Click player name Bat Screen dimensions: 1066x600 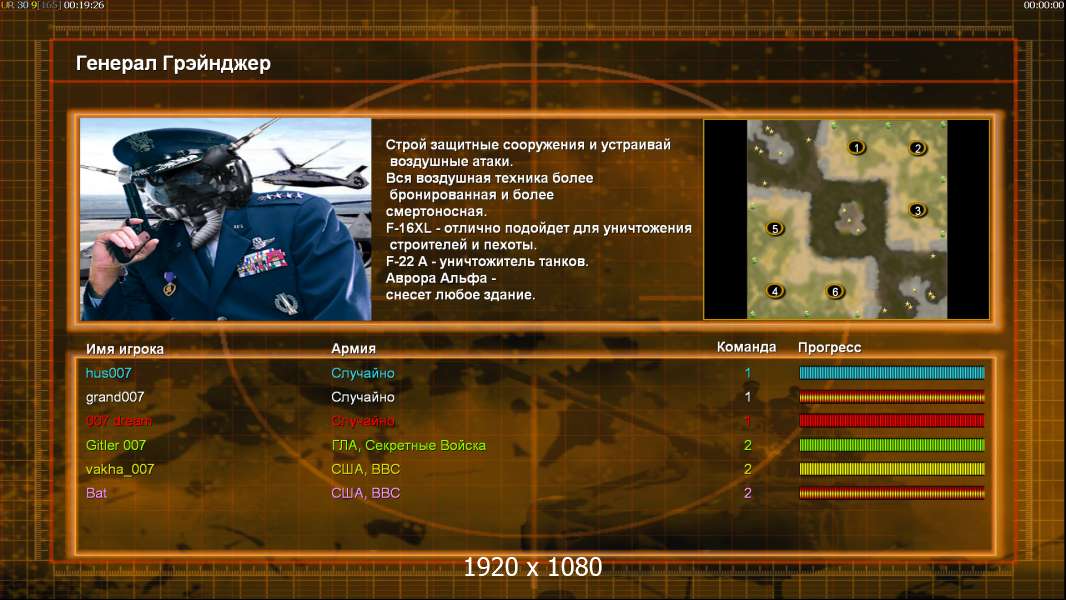click(96, 493)
